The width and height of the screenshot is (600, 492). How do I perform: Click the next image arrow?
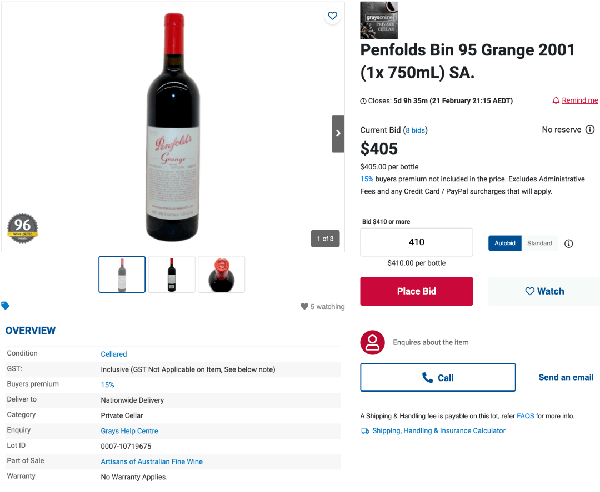(x=338, y=133)
